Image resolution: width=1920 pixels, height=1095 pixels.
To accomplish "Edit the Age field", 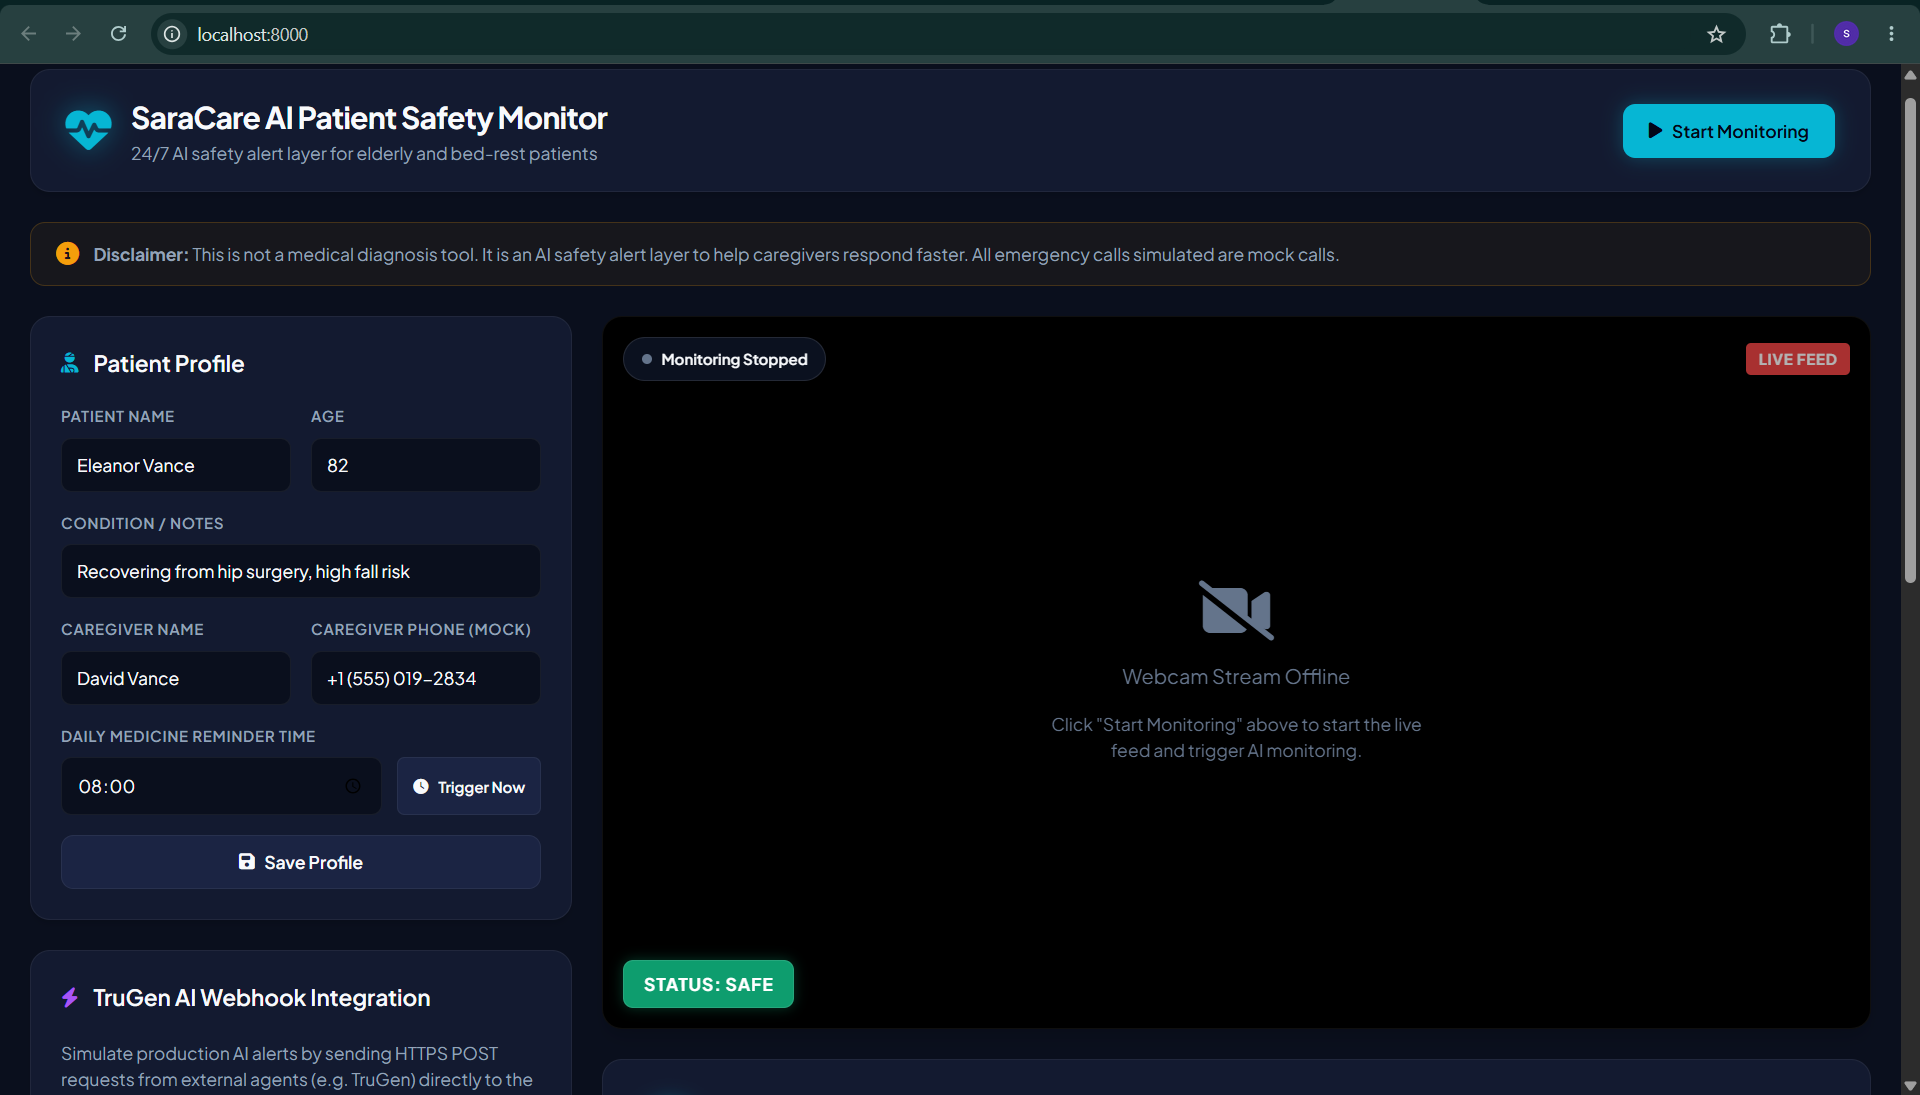I will coord(426,465).
